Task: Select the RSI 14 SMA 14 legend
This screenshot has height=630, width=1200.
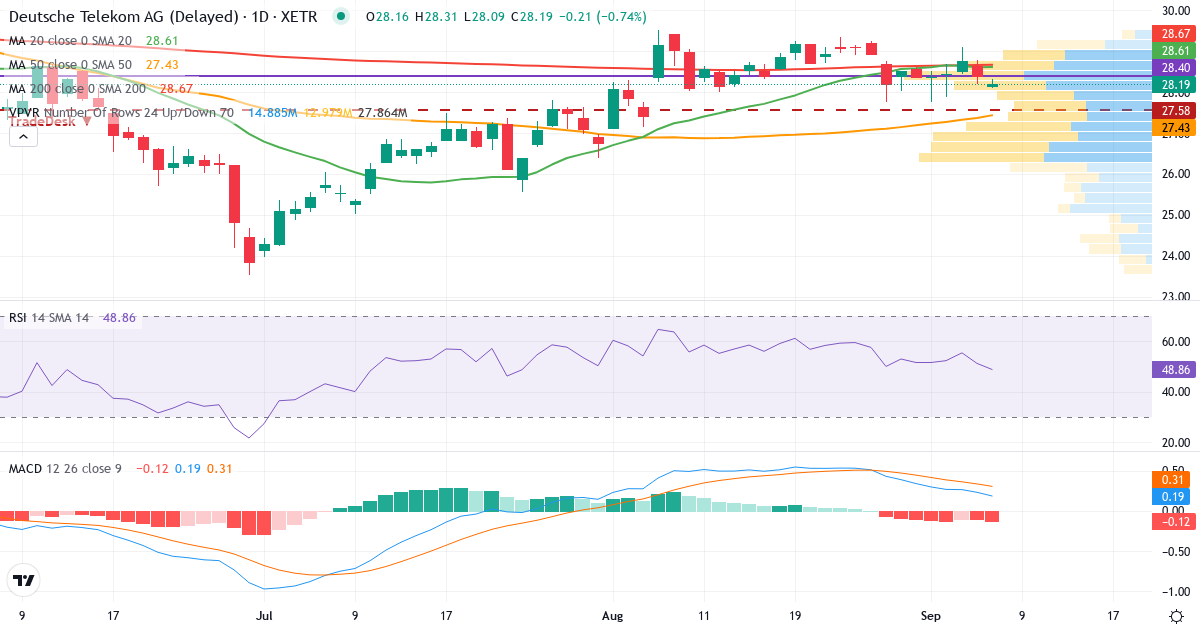Action: coord(49,318)
